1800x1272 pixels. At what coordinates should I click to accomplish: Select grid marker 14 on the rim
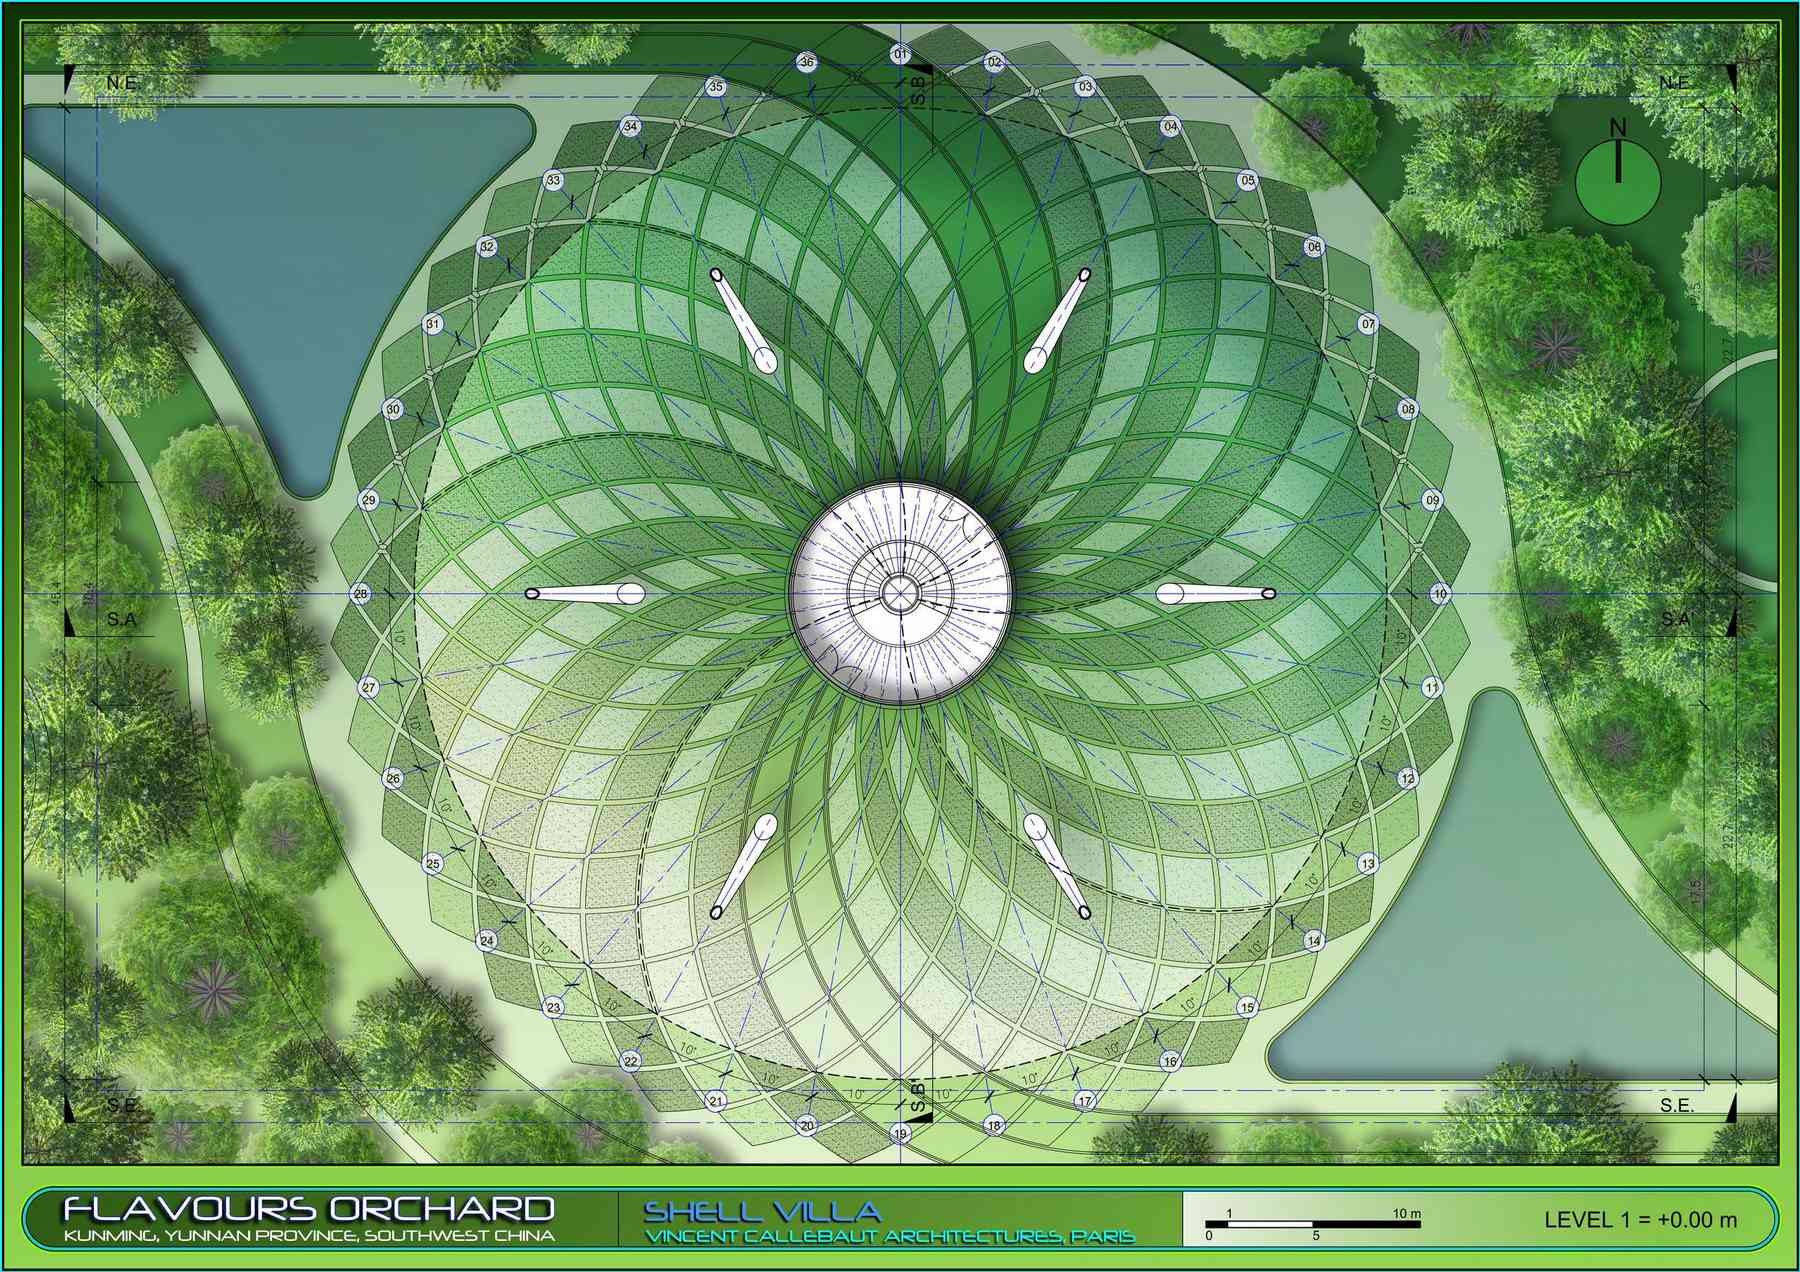click(1314, 941)
